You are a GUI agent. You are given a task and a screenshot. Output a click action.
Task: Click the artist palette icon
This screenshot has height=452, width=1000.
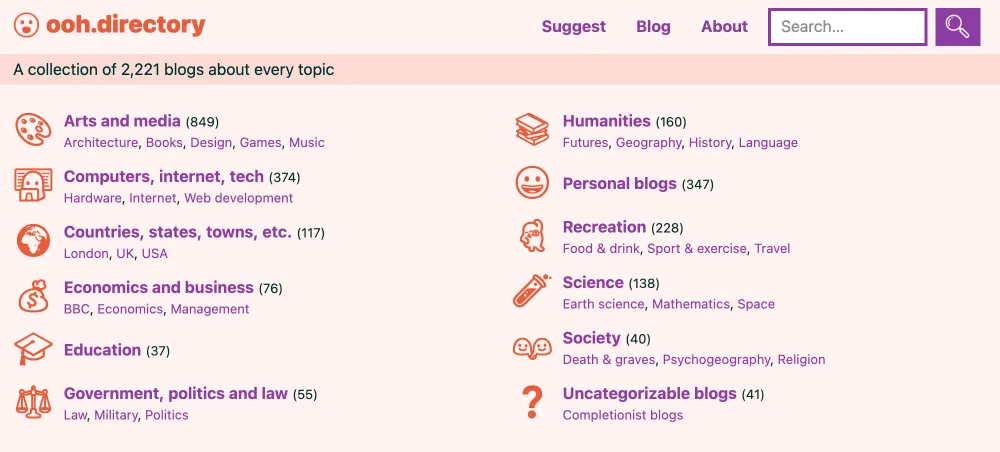(x=33, y=130)
